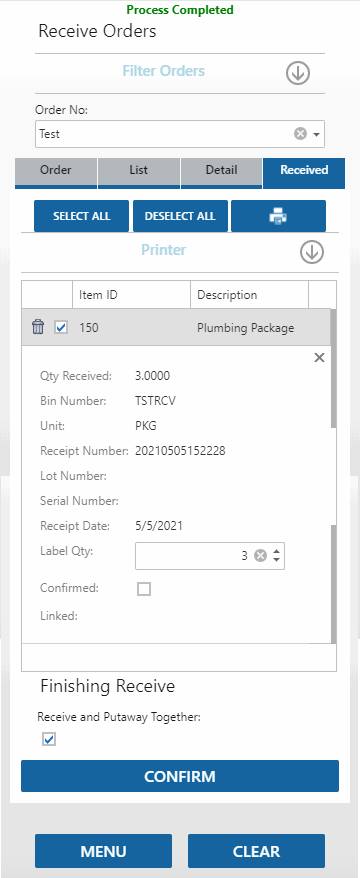Image resolution: width=360 pixels, height=878 pixels.
Task: Click the received items list scrollbar
Action: 334,476
